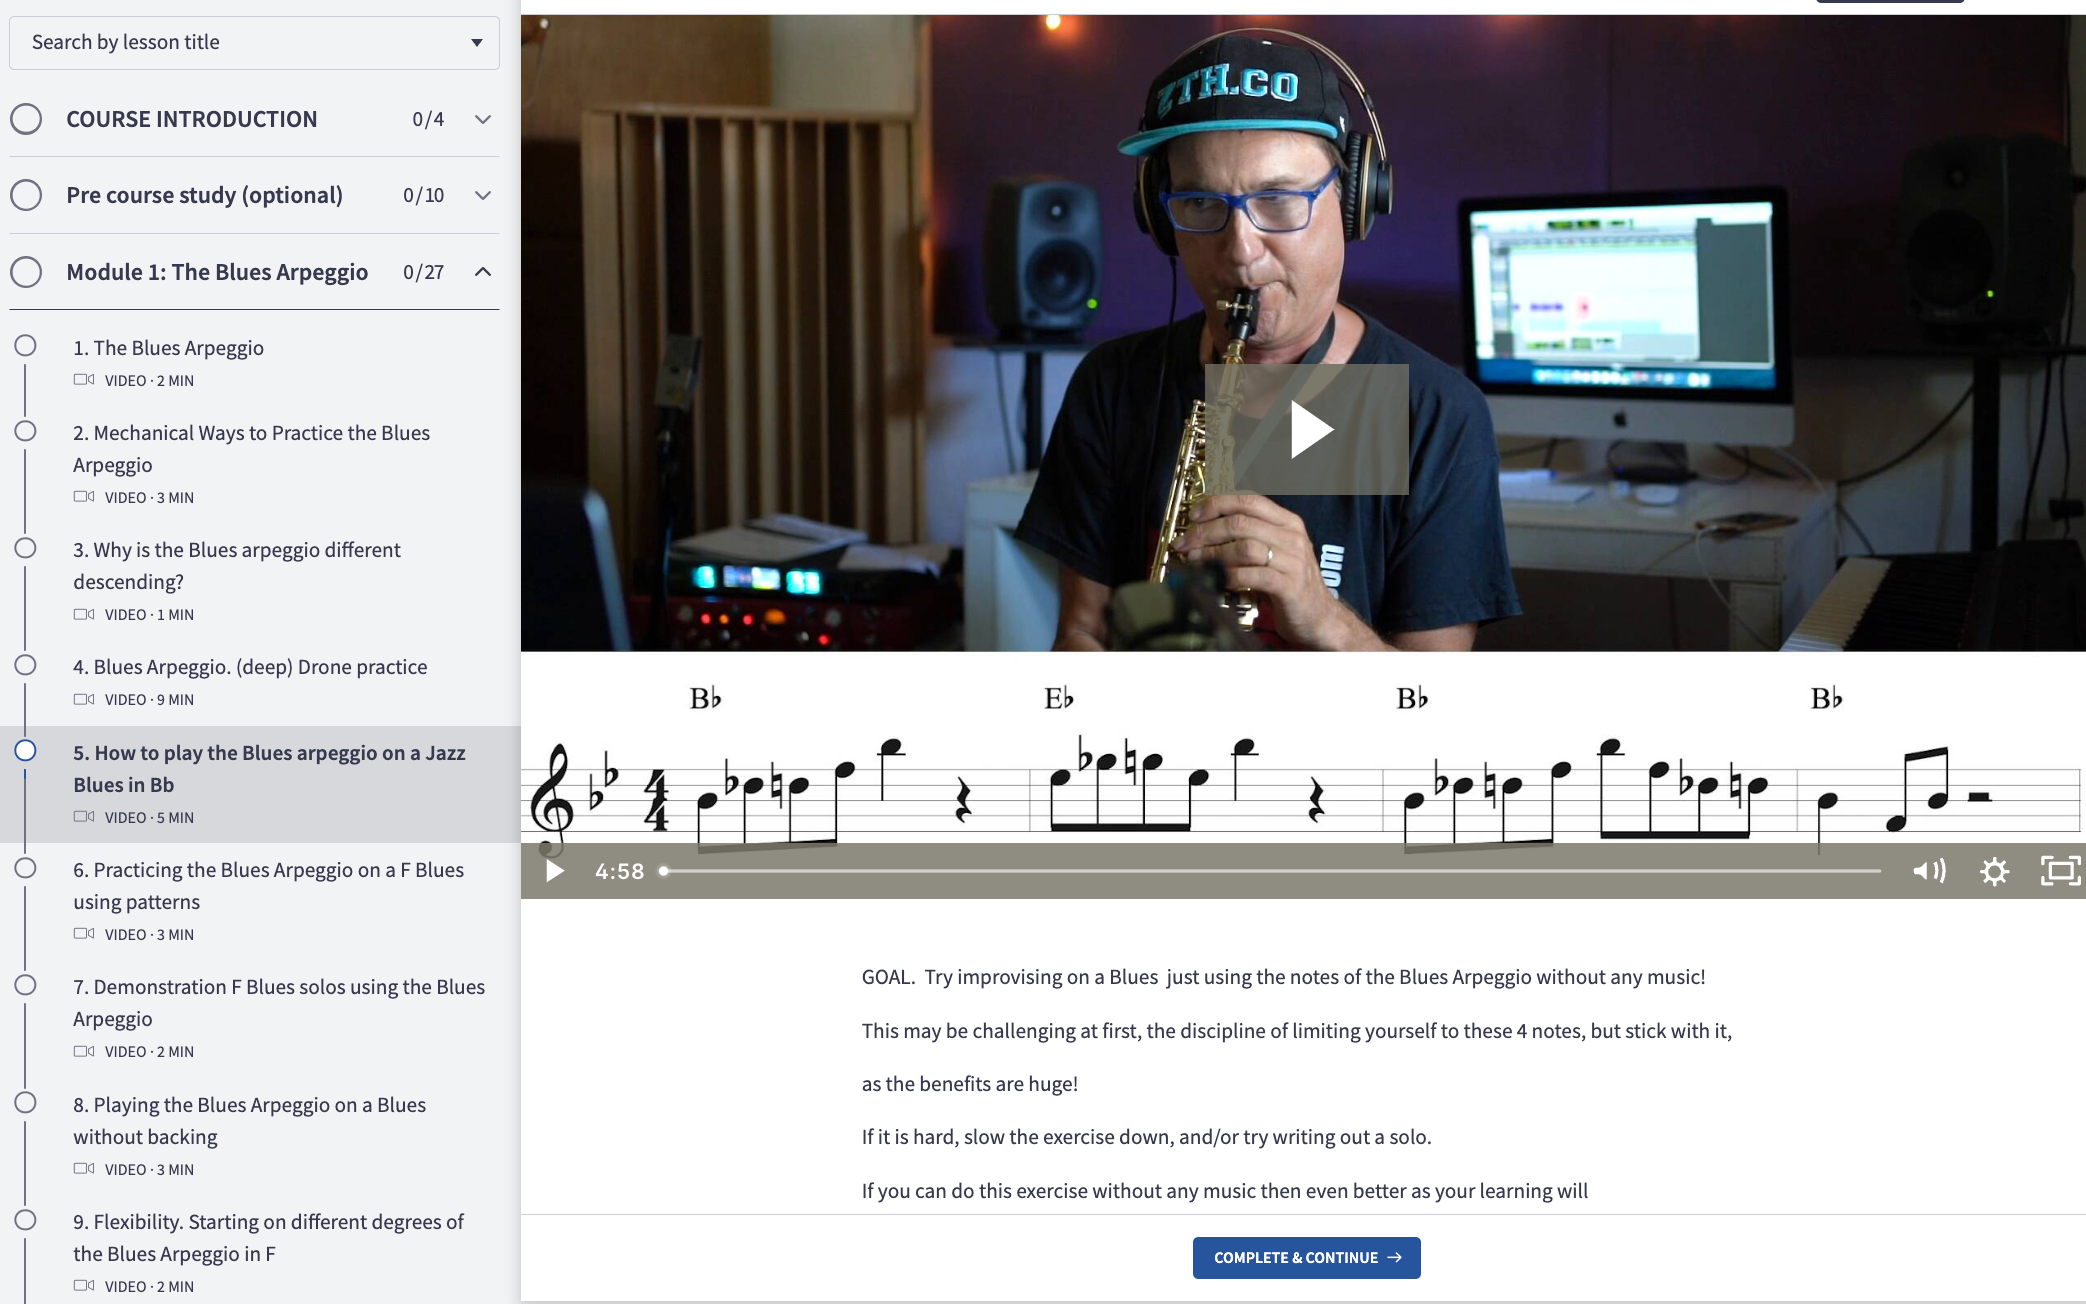Open the video quality settings gear

point(1995,871)
